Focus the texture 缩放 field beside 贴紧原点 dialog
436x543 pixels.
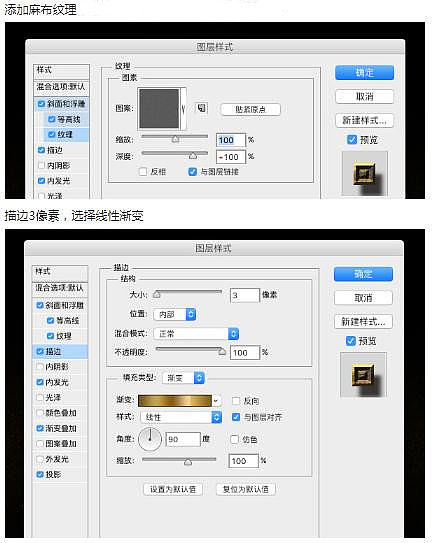coord(231,140)
